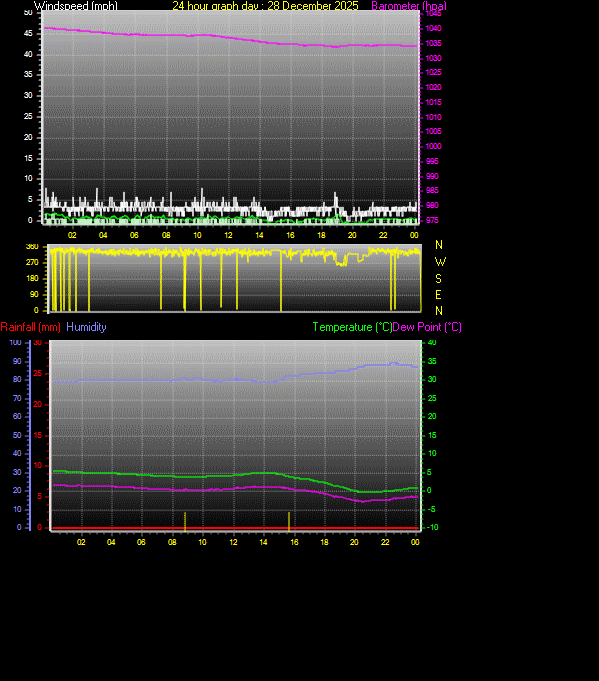This screenshot has height=681, width=599.
Task: Click "90" on the wind direction axis
Action: [x=34, y=294]
